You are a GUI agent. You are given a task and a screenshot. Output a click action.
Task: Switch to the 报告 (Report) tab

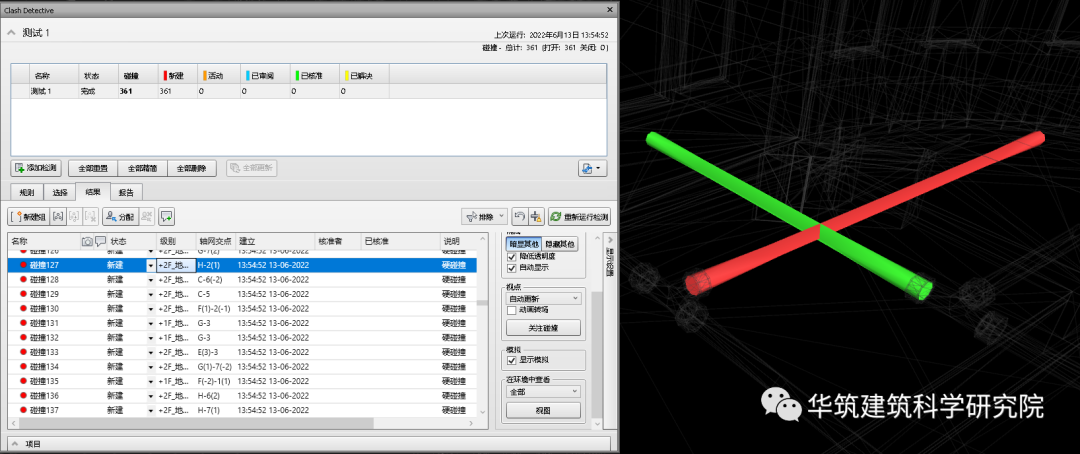(x=127, y=192)
